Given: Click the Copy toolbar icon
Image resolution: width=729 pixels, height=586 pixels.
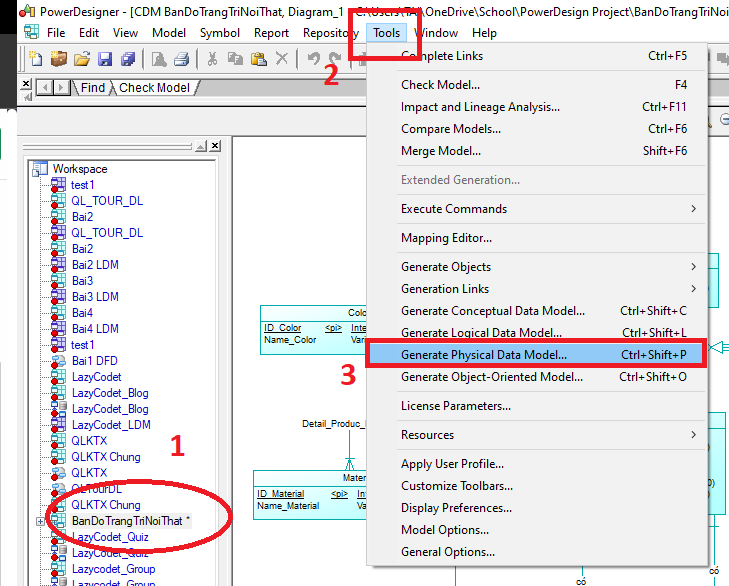Looking at the screenshot, I should [235, 59].
